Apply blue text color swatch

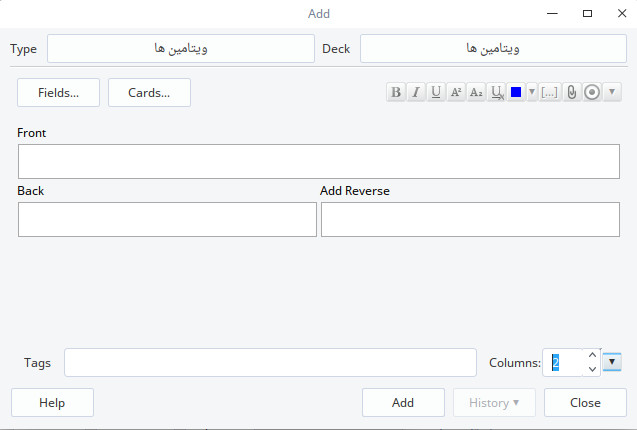(516, 92)
